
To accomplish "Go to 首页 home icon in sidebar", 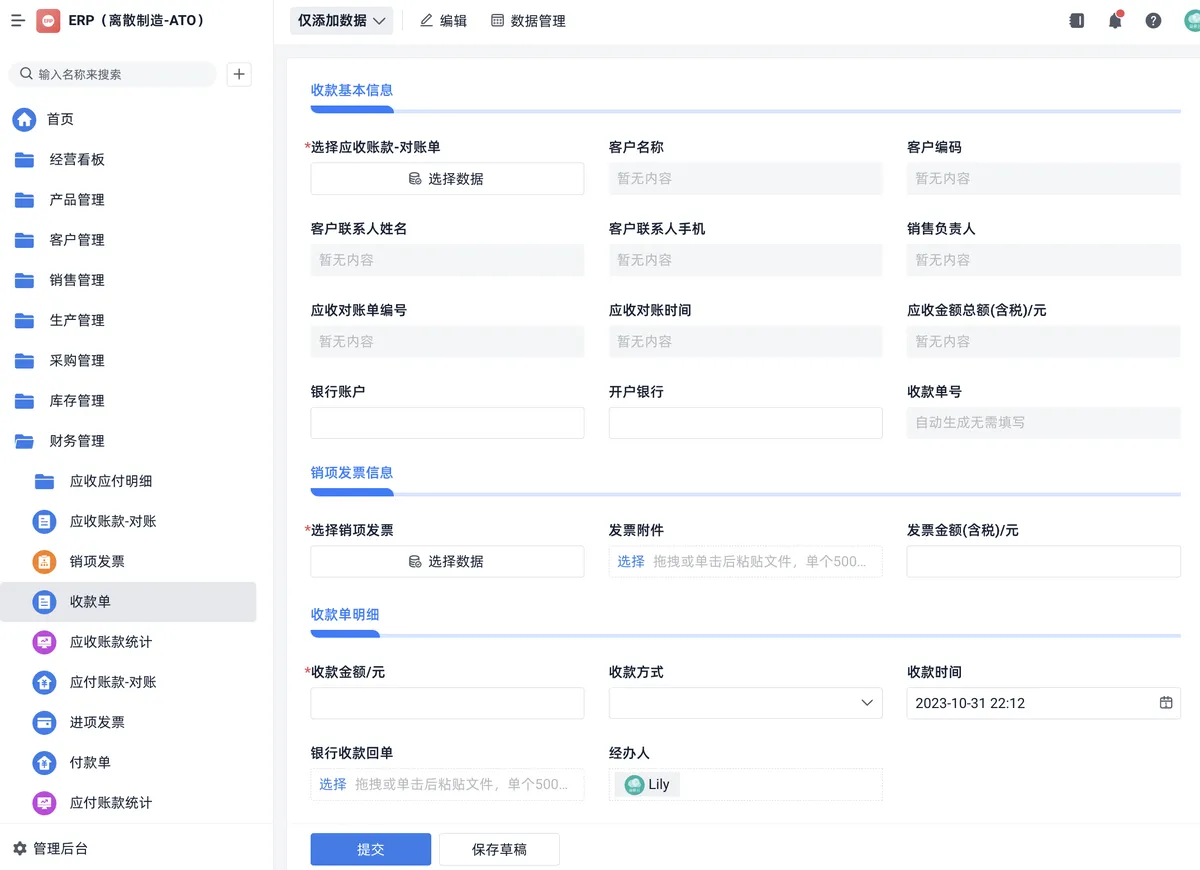I will (24, 119).
